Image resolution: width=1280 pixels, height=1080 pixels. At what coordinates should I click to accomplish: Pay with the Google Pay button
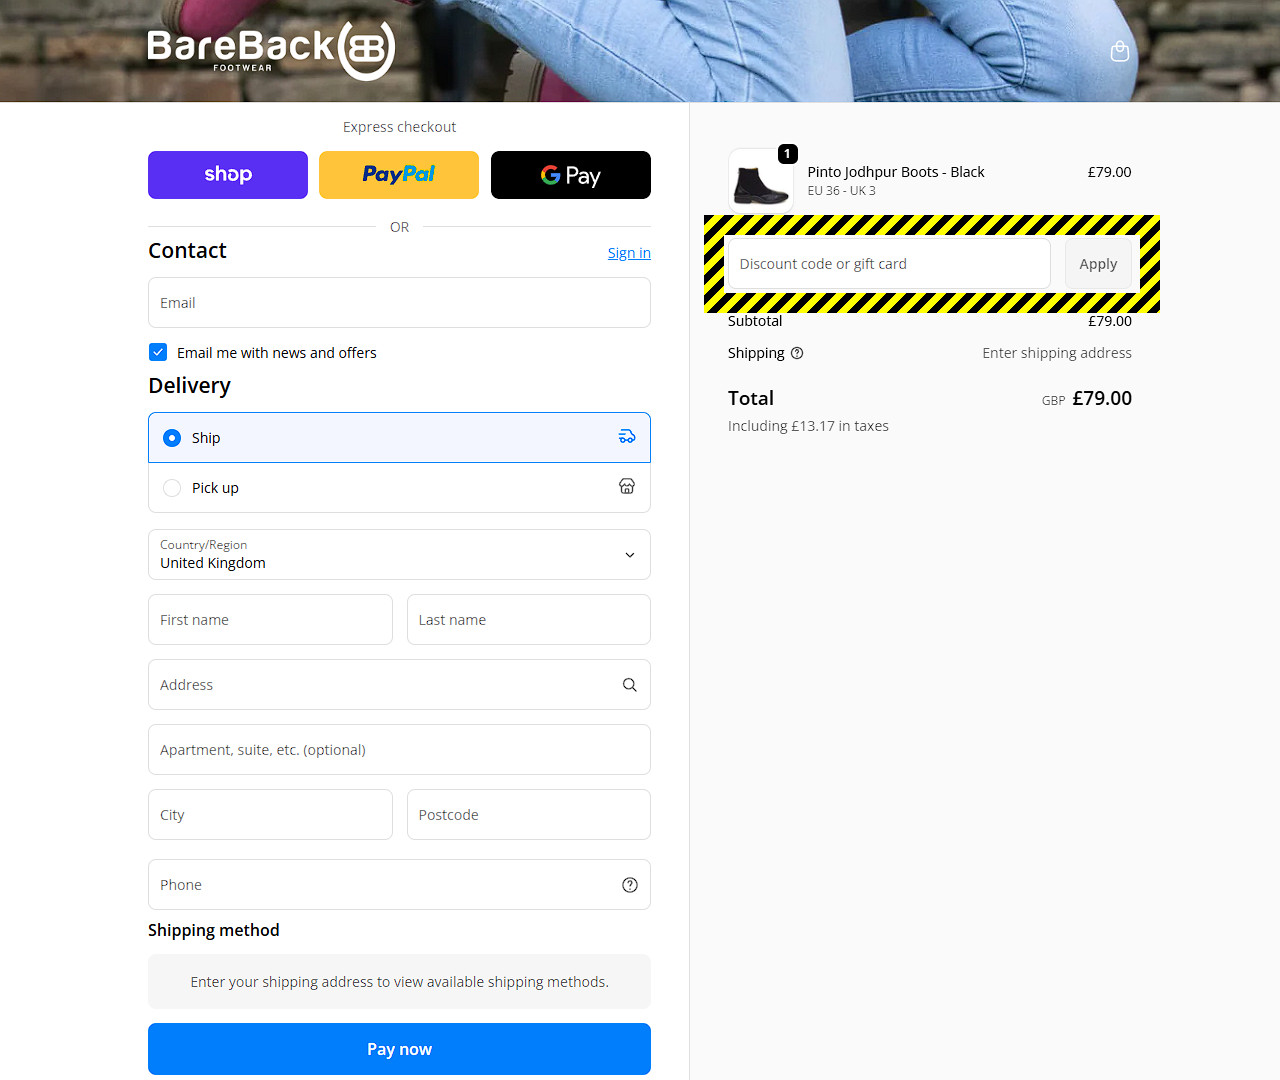[571, 175]
